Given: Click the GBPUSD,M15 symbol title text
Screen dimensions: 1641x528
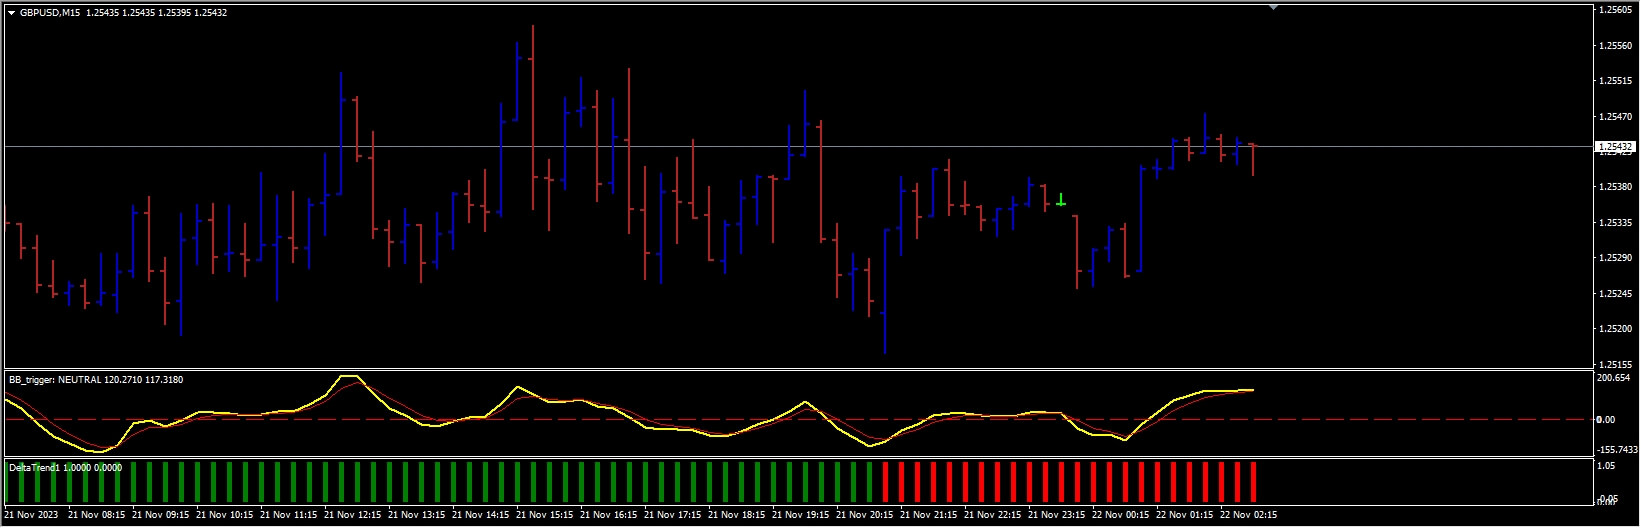Looking at the screenshot, I should point(50,12).
